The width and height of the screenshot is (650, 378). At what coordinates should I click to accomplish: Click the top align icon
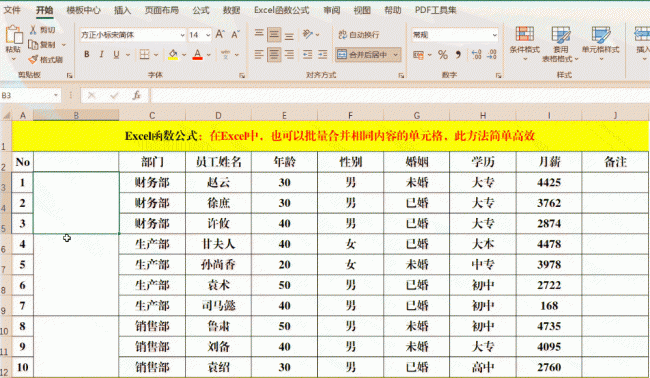[259, 34]
